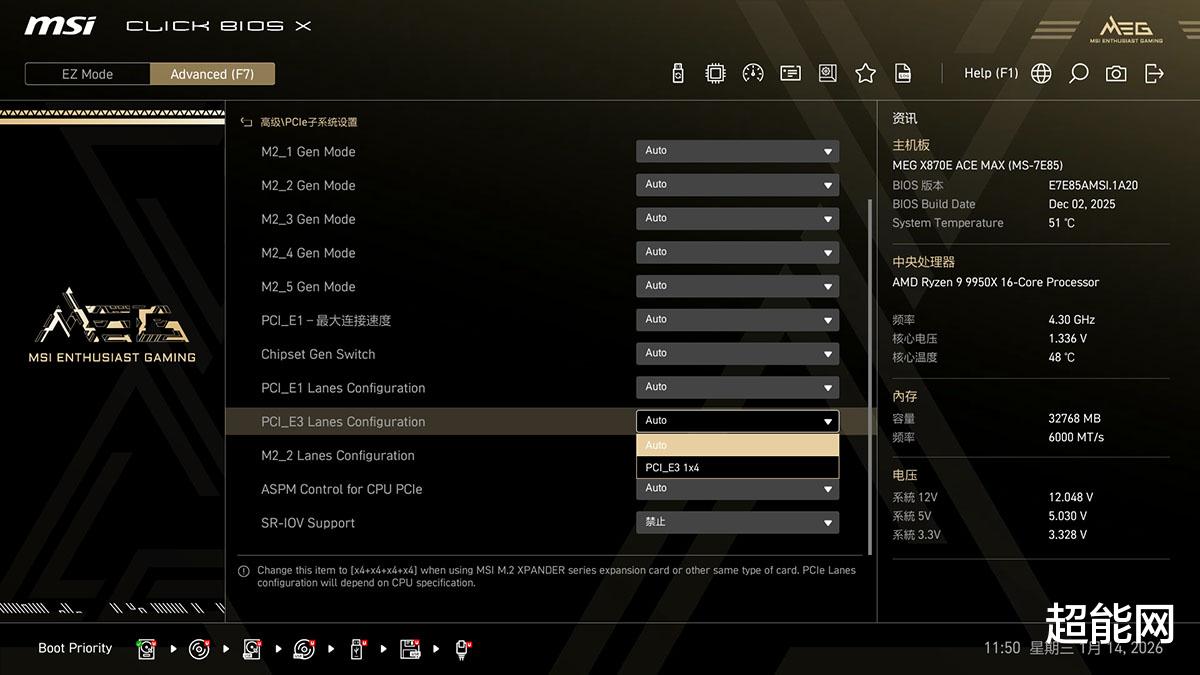Viewport: 1200px width, 675px height.
Task: Click the Boot Priority label
Action: pyautogui.click(x=75, y=648)
